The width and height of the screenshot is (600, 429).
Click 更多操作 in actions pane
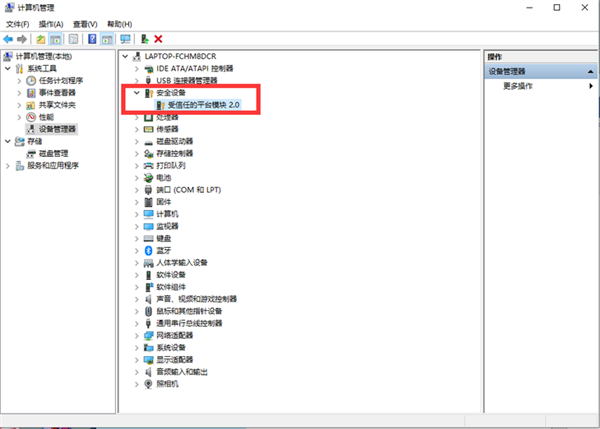pos(518,86)
